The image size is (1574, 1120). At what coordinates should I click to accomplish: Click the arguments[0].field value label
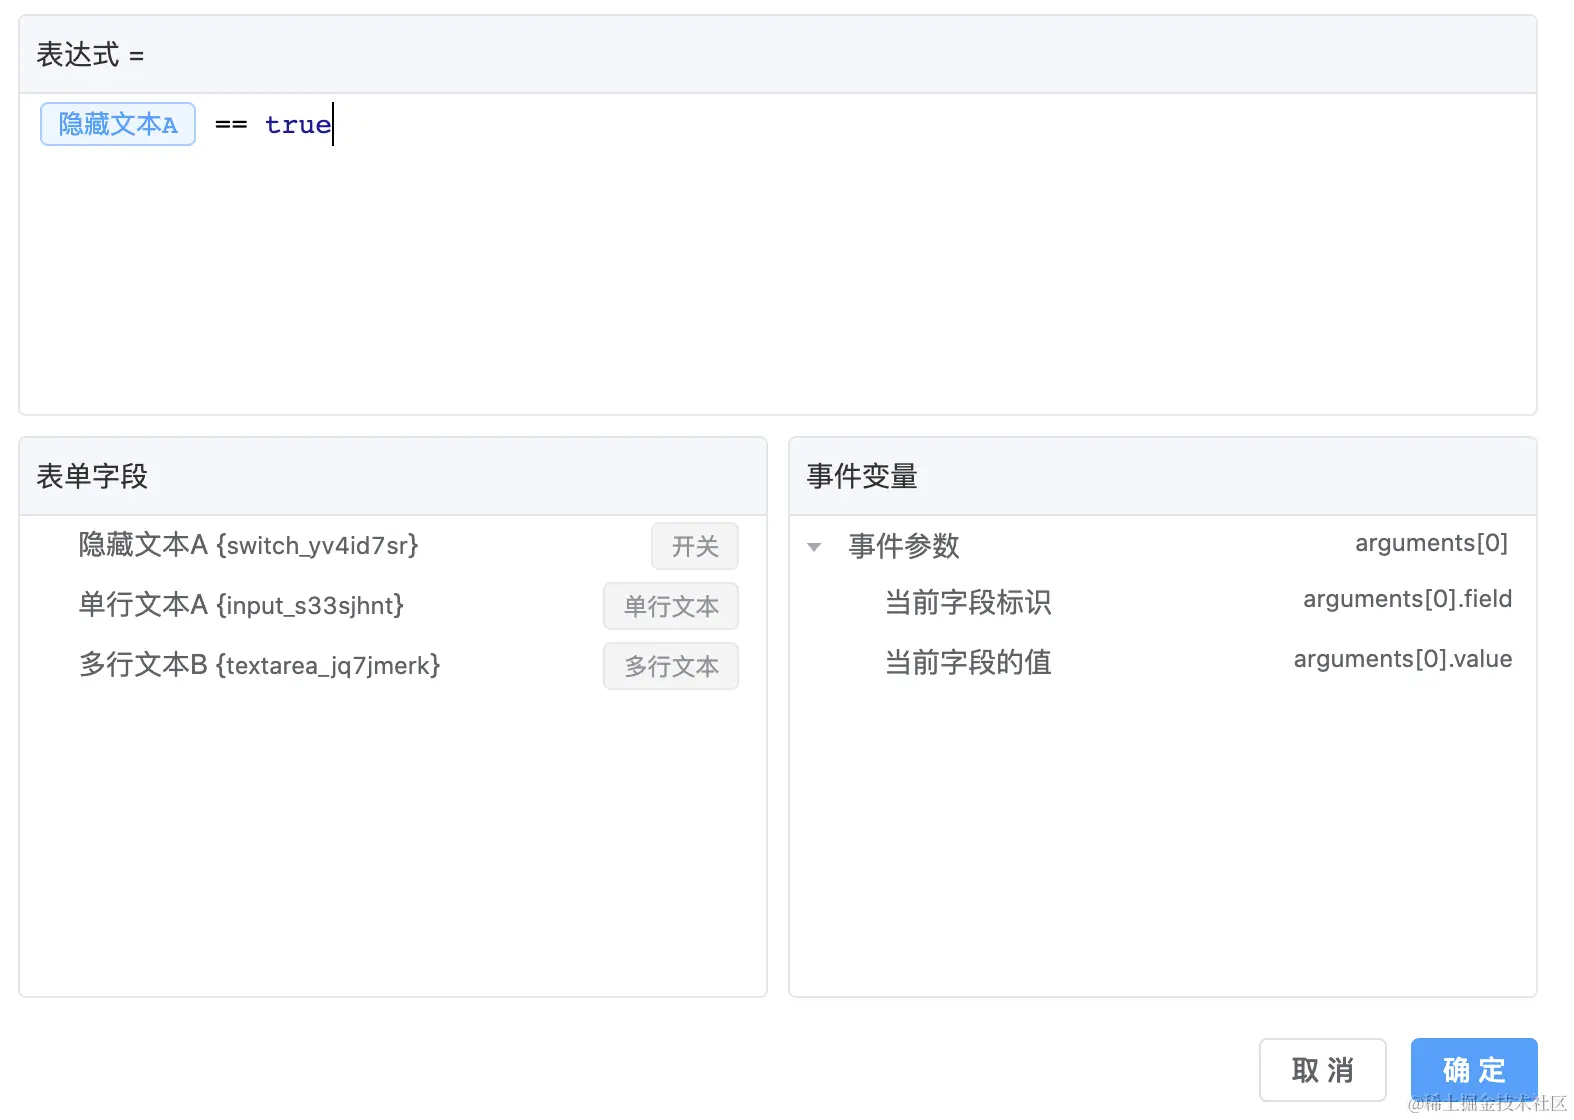[x=1407, y=599]
